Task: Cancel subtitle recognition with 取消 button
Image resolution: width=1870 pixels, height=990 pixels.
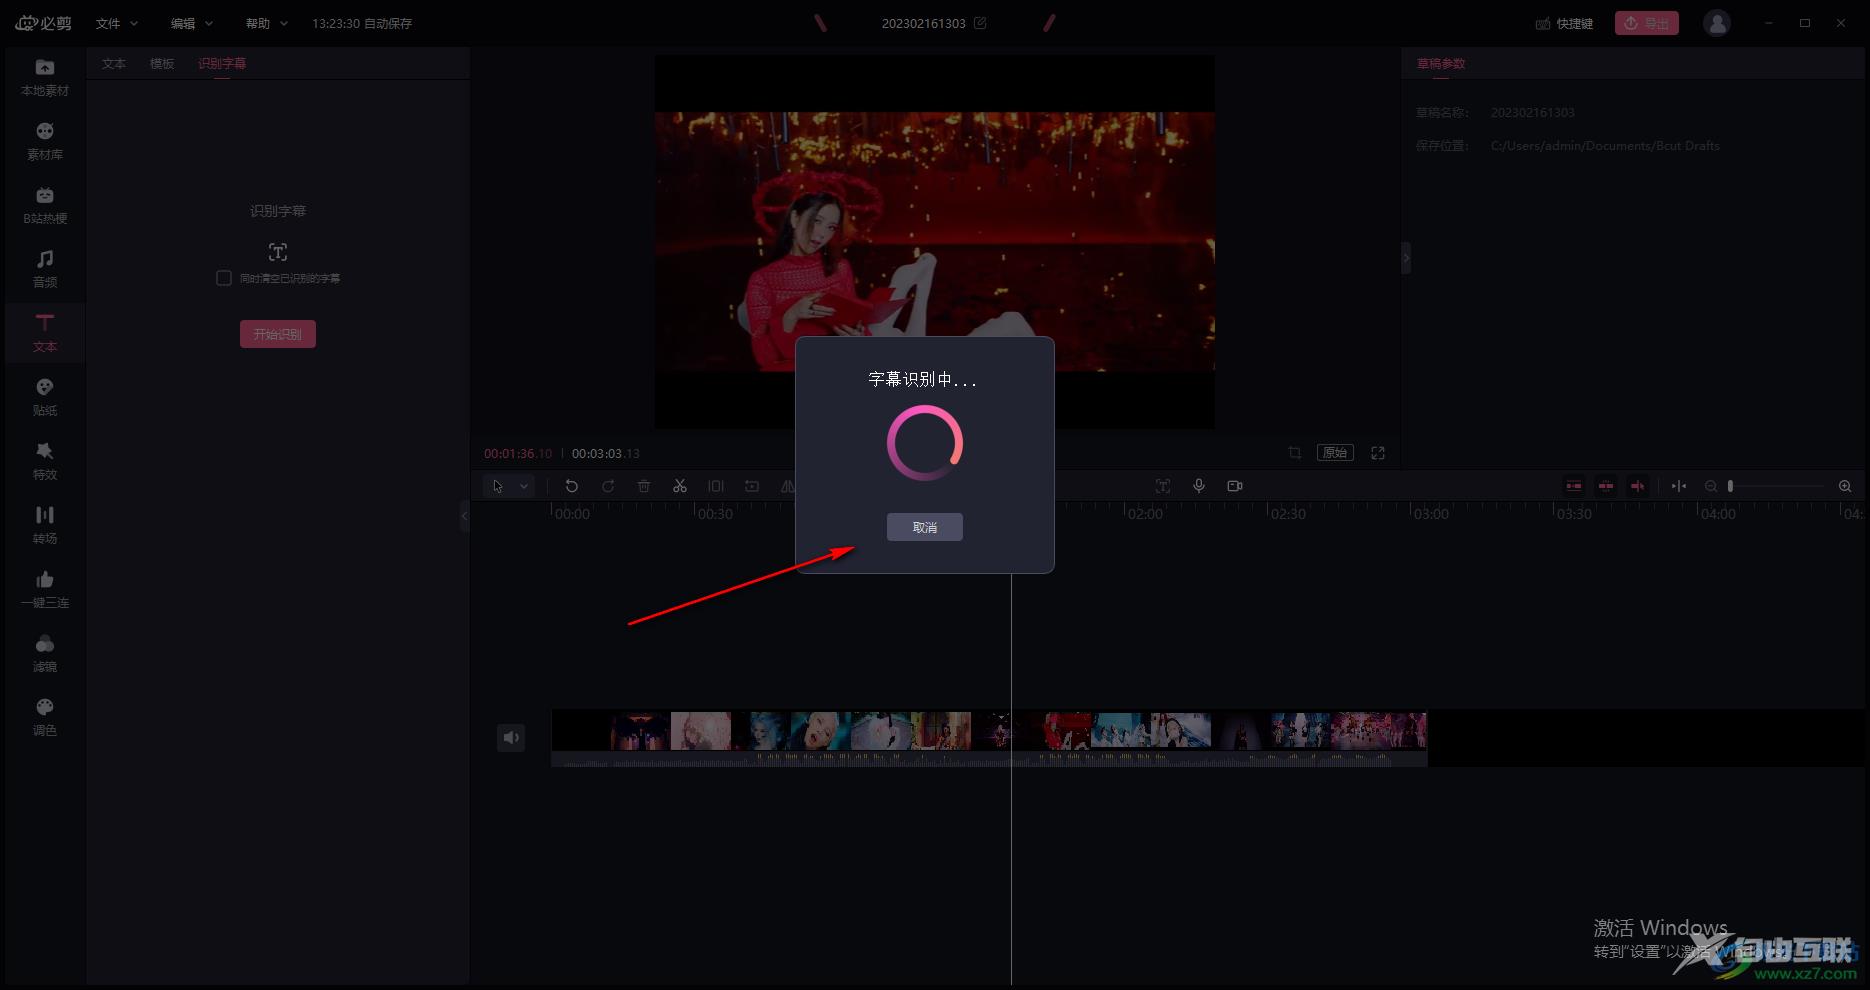Action: (x=924, y=527)
